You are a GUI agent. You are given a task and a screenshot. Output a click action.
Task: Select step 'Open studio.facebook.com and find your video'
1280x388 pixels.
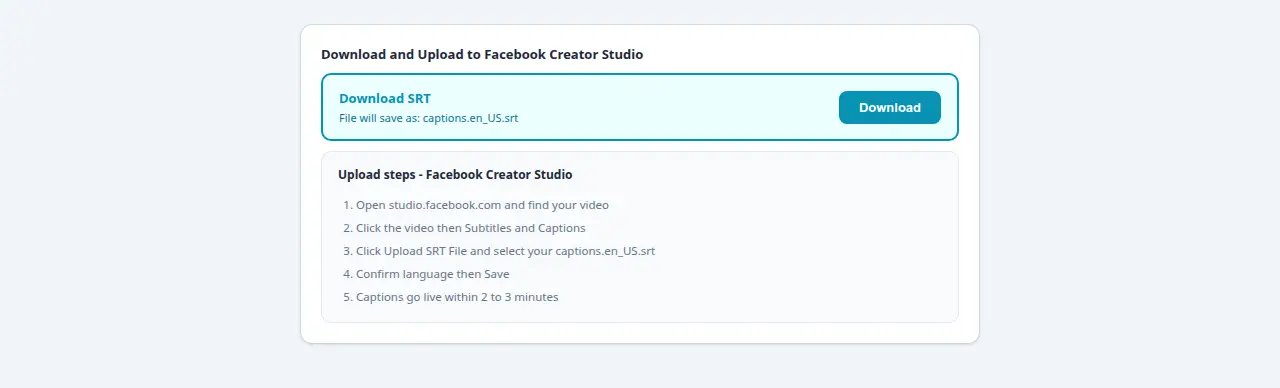[x=482, y=205]
